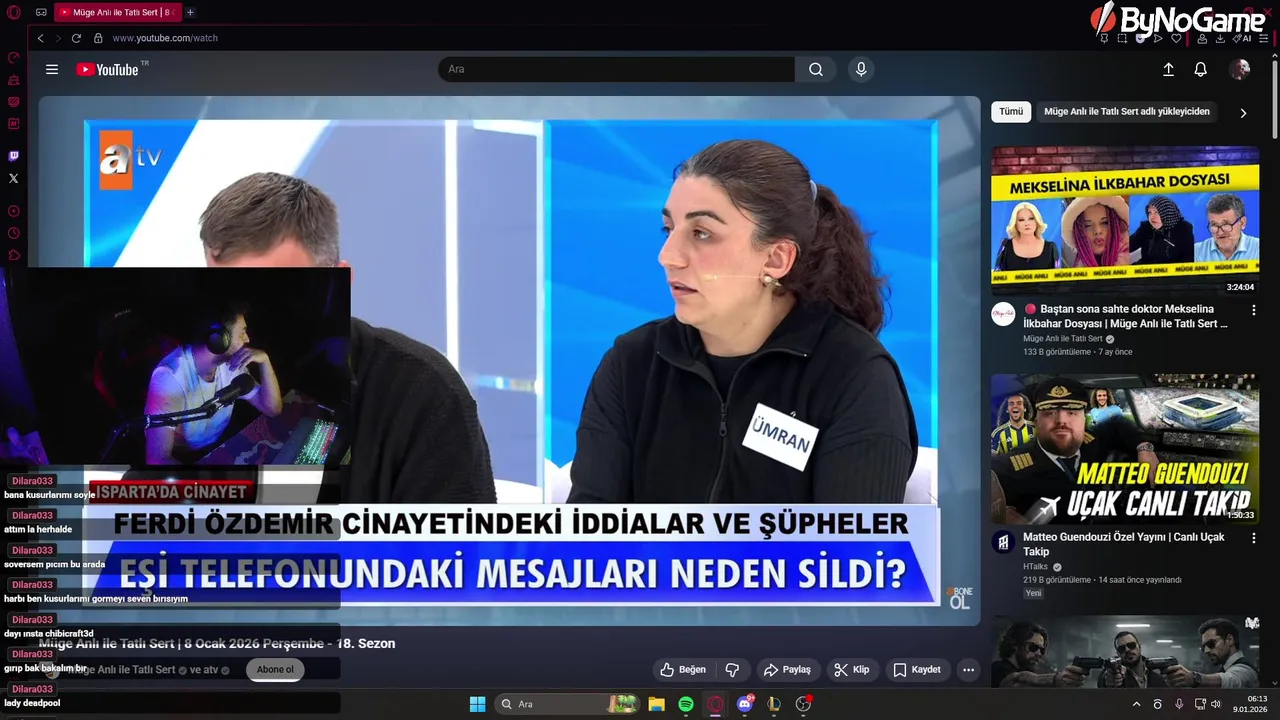
Task: Open Müge Anlı channel avatar beside Mekselina video
Action: click(1003, 314)
